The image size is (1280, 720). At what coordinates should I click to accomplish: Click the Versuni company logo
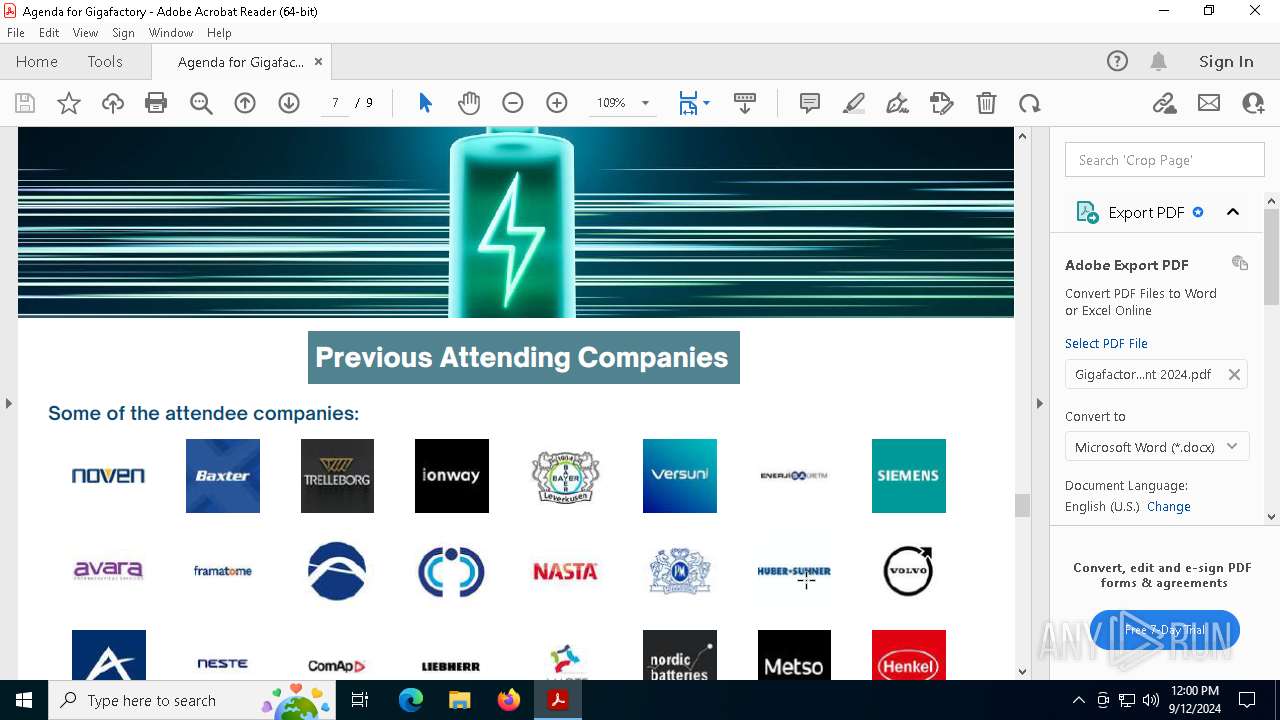coord(680,476)
